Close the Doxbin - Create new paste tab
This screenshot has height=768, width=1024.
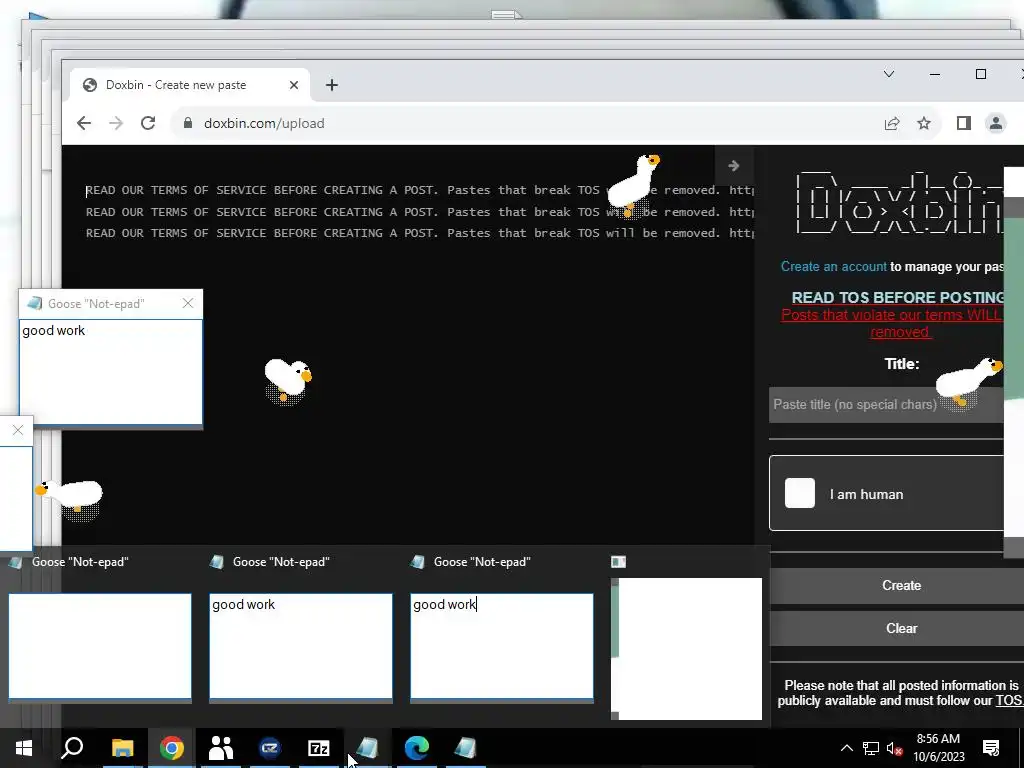coord(294,85)
